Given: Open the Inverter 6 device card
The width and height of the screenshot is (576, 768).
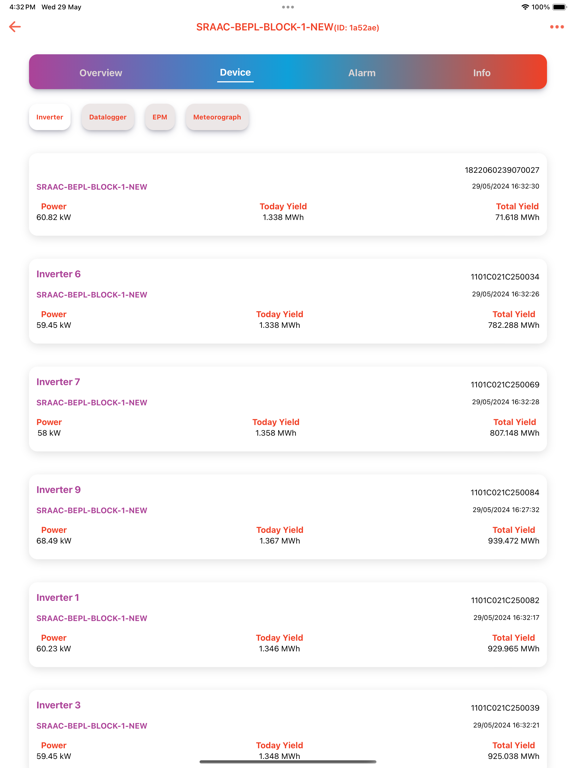Looking at the screenshot, I should [288, 301].
